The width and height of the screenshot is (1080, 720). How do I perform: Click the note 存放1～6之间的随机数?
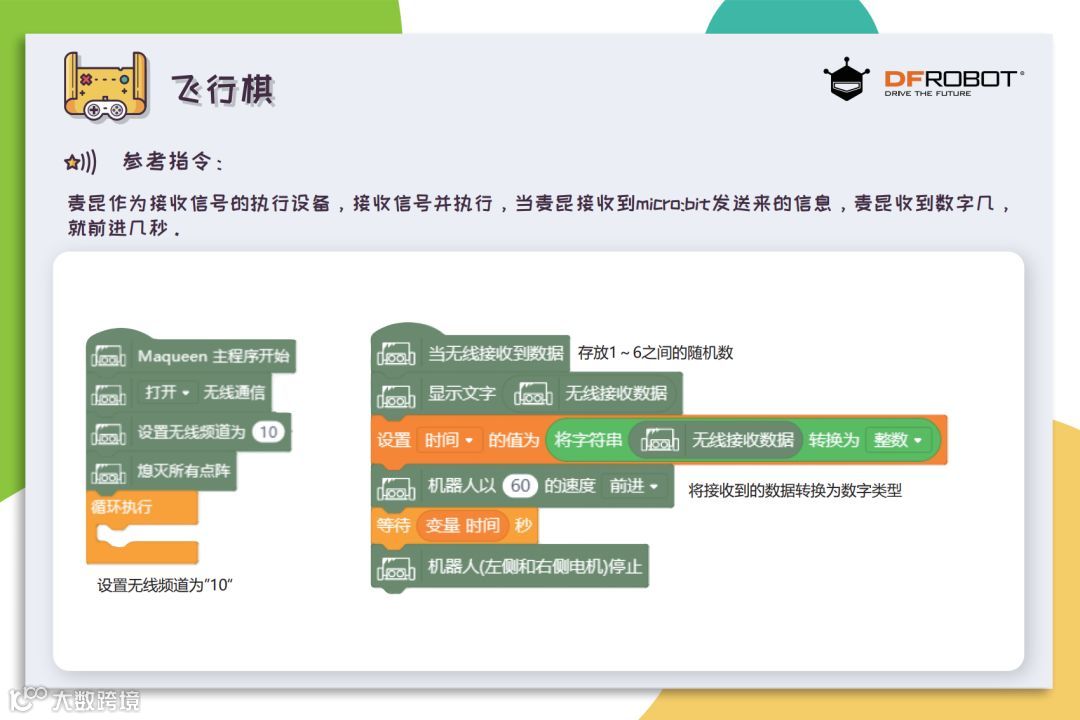655,352
